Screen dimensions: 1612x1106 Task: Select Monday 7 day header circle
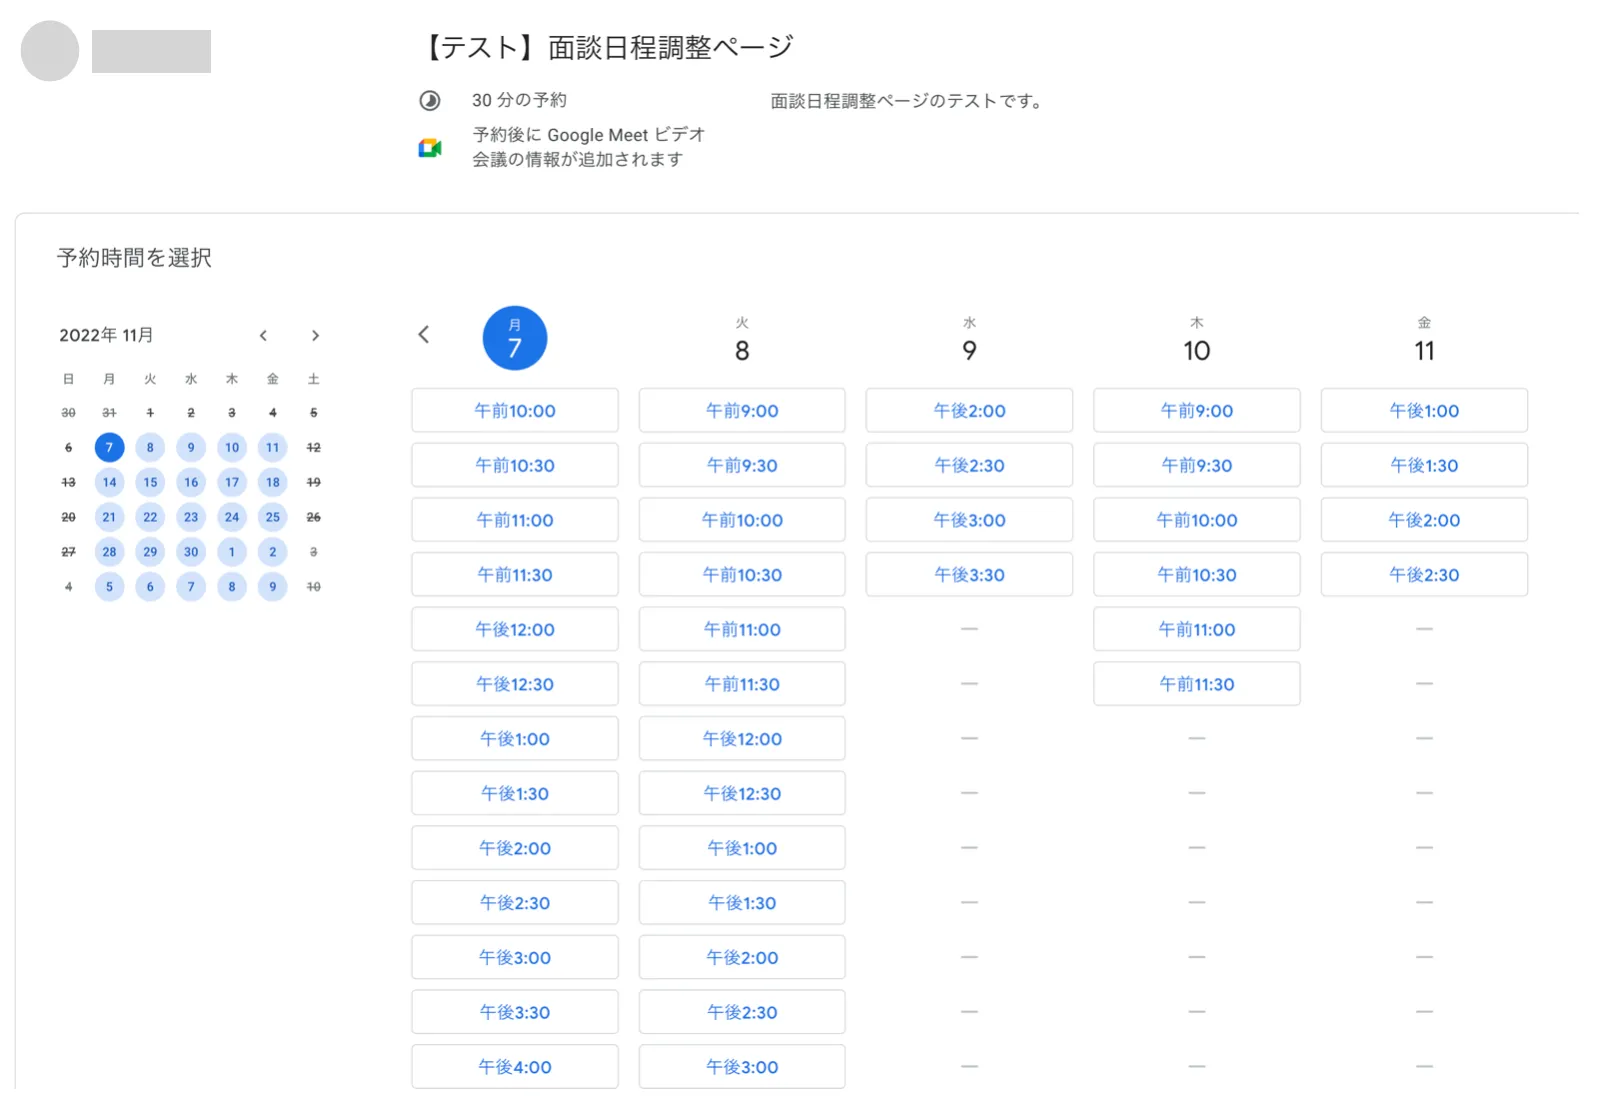tap(515, 338)
